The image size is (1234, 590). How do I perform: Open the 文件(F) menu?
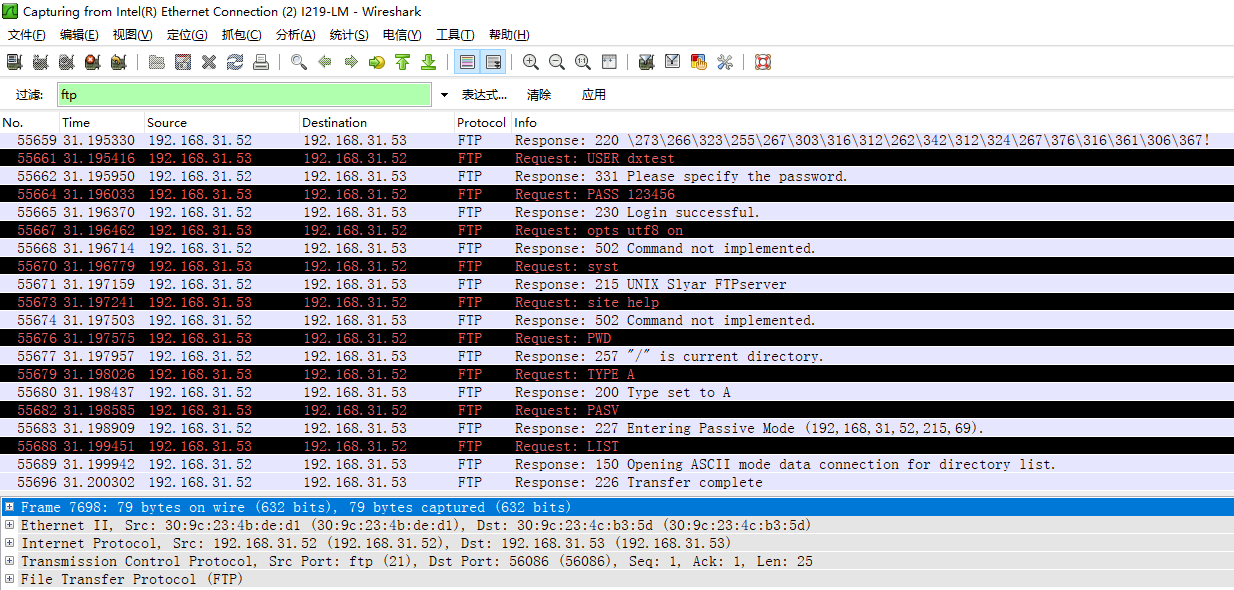[27, 35]
